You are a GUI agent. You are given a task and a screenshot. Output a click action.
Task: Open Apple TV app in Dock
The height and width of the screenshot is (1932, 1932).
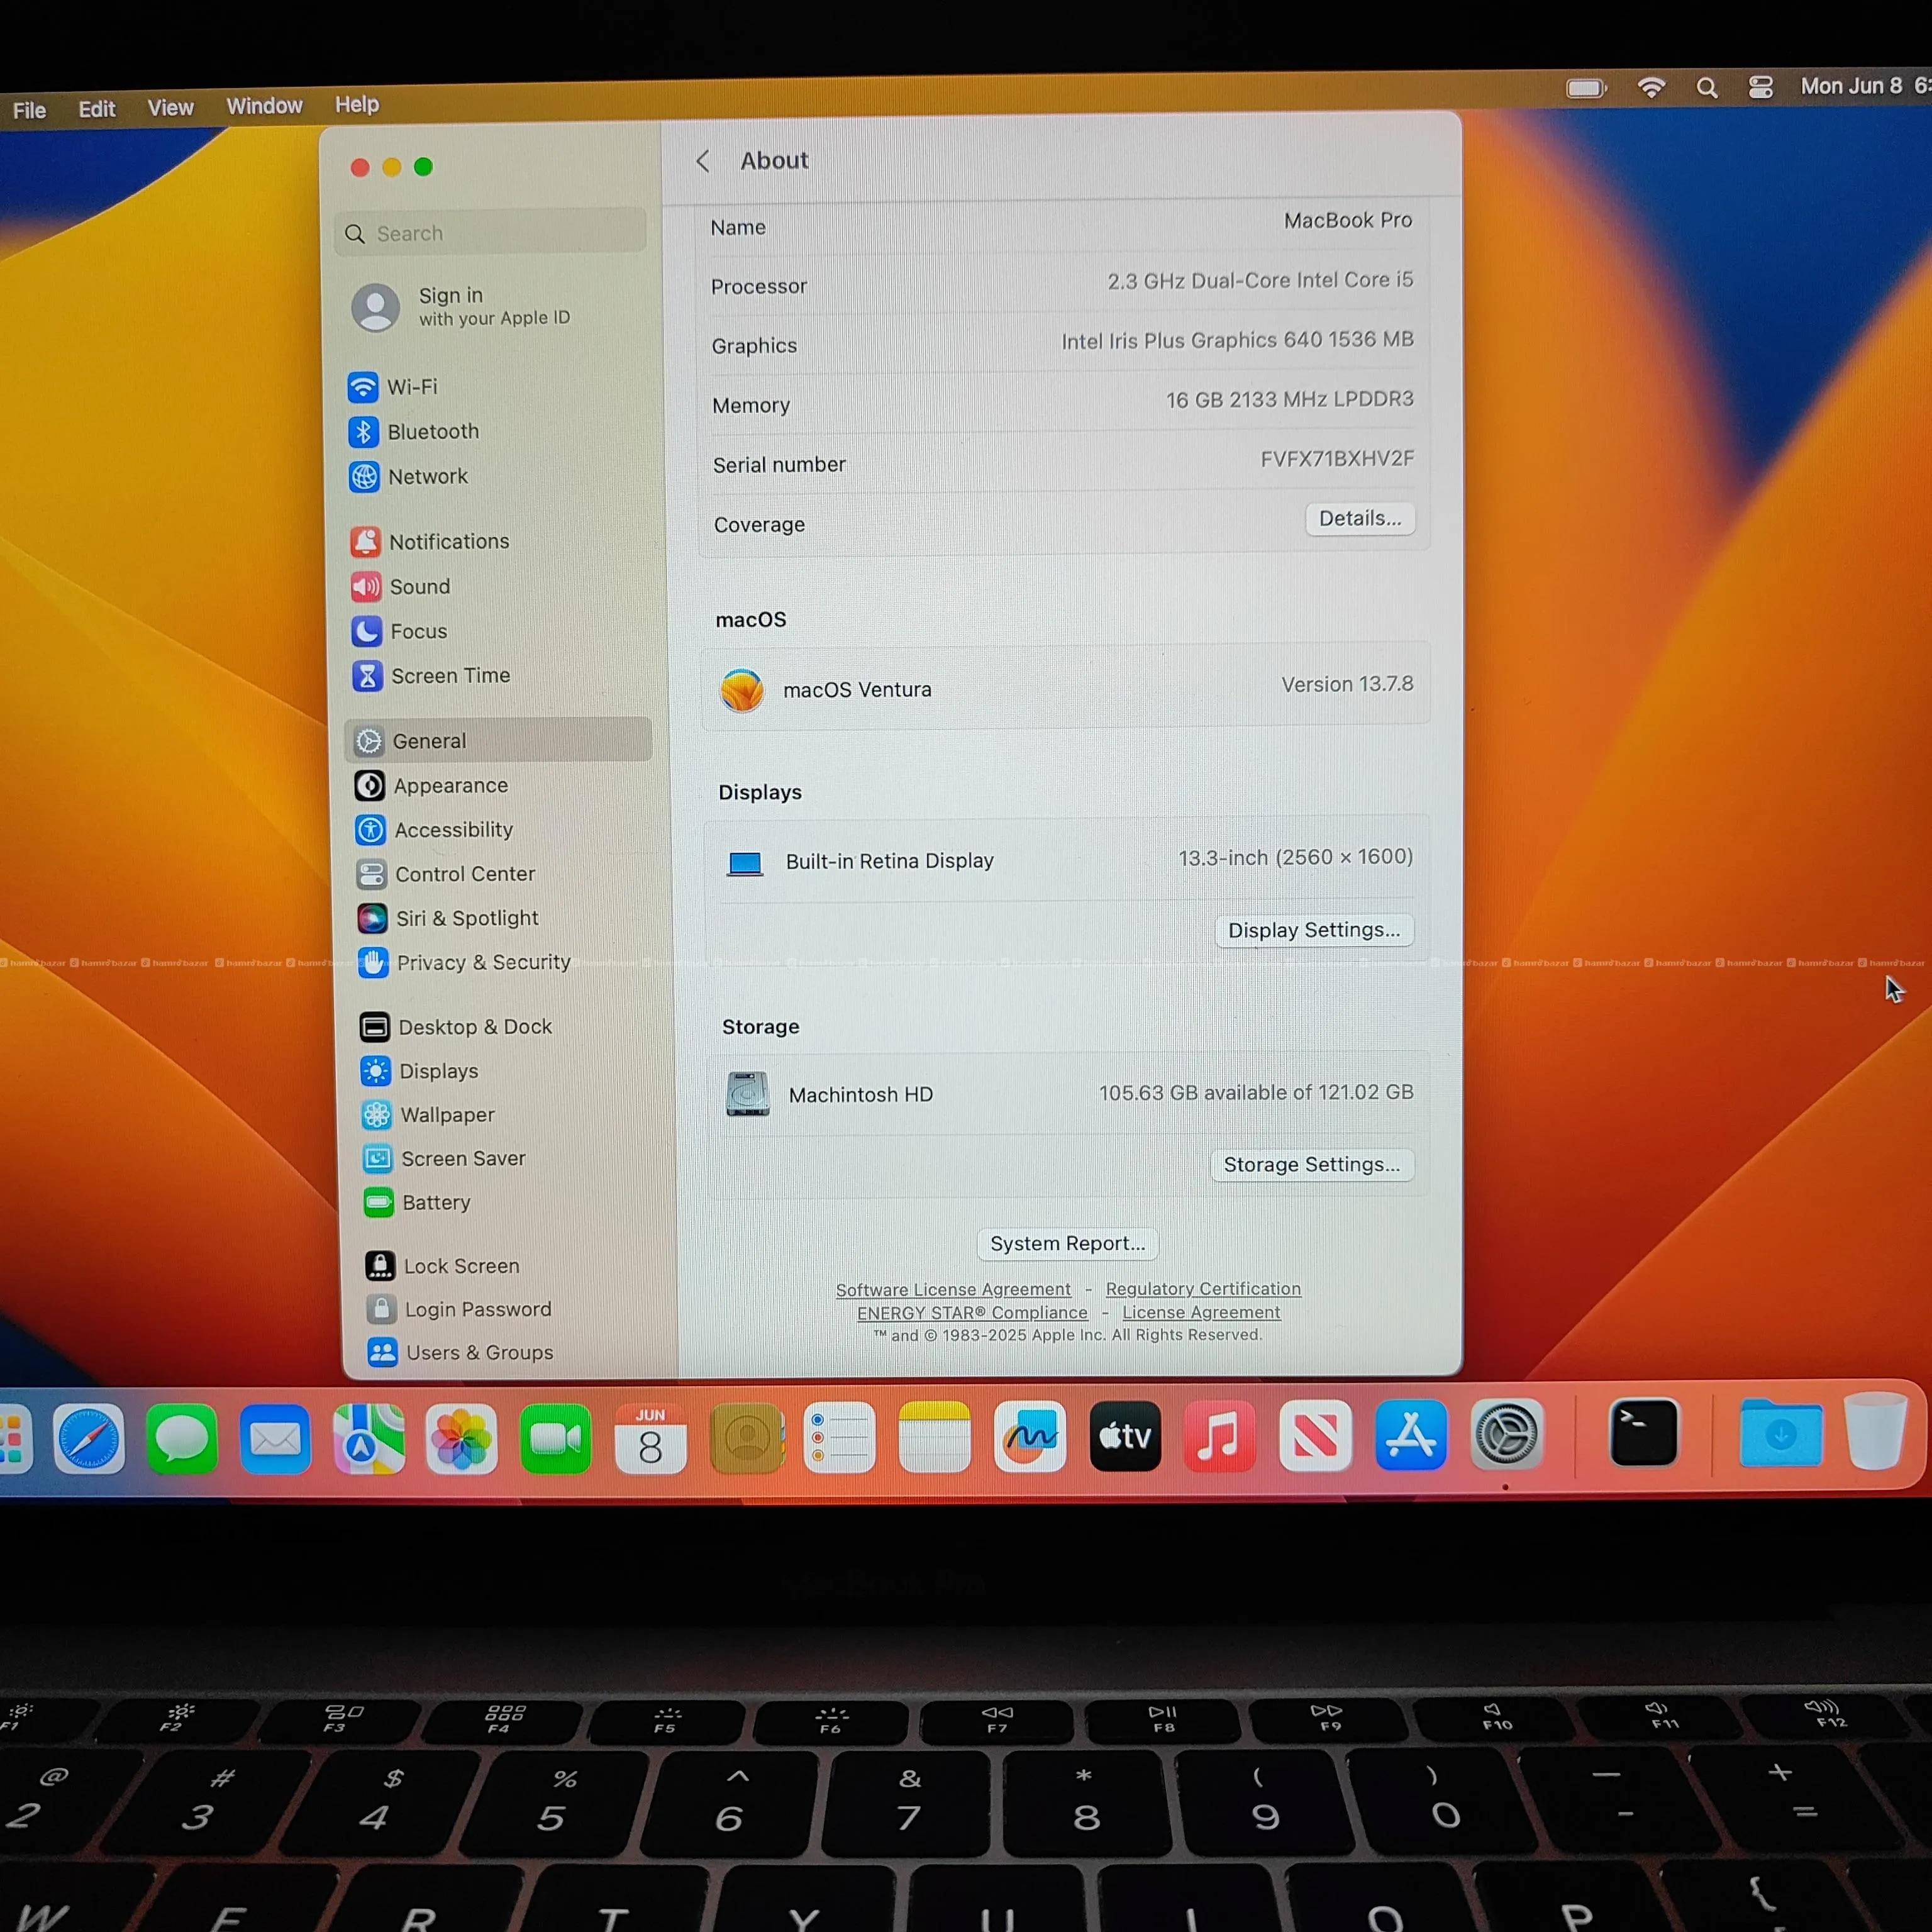[1125, 1436]
